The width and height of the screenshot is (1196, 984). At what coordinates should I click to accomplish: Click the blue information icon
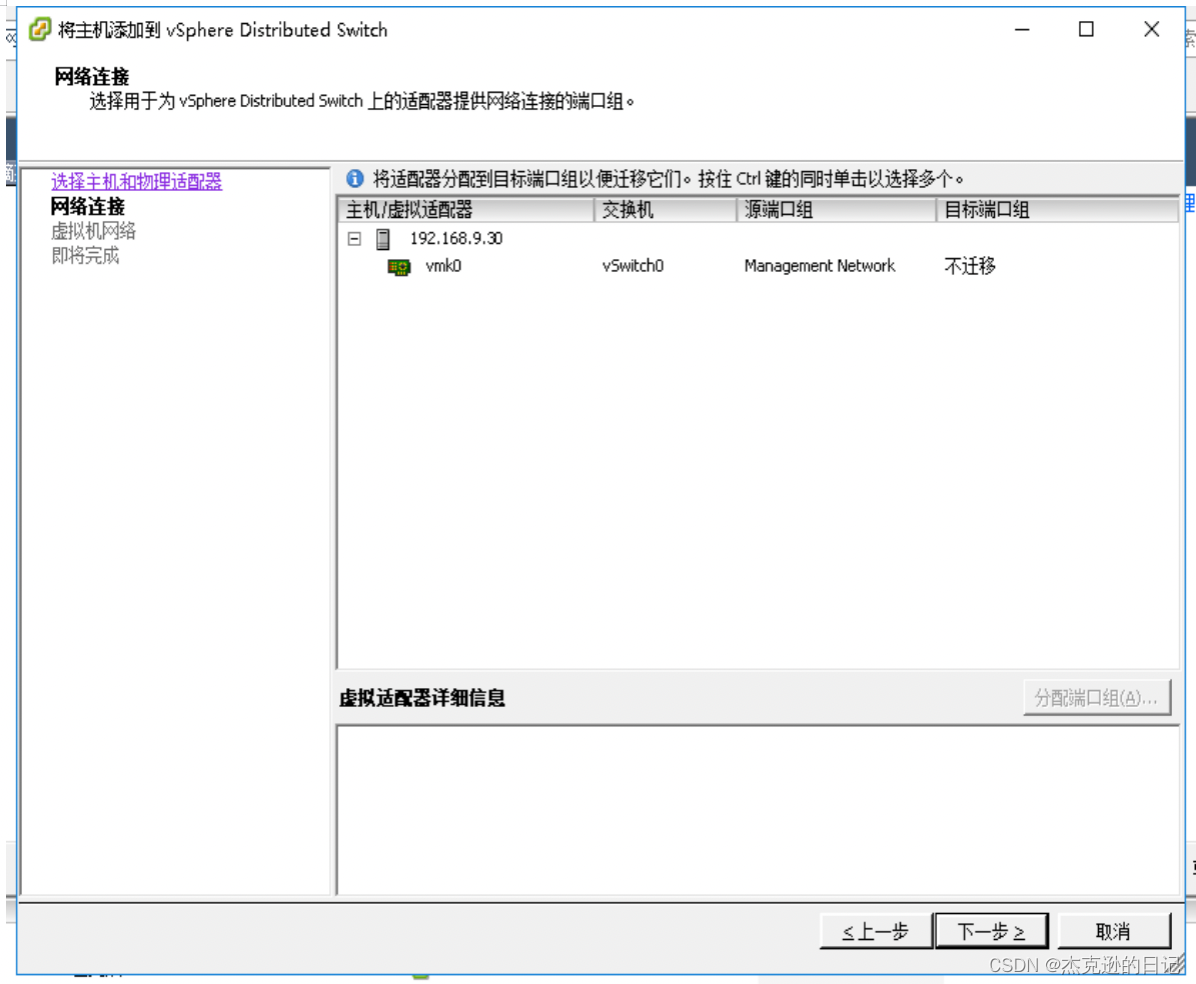[x=355, y=178]
